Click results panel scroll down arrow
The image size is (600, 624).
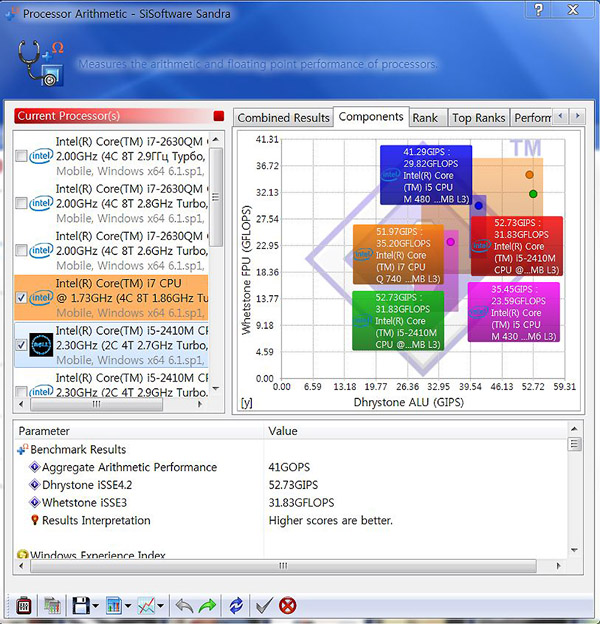(574, 550)
